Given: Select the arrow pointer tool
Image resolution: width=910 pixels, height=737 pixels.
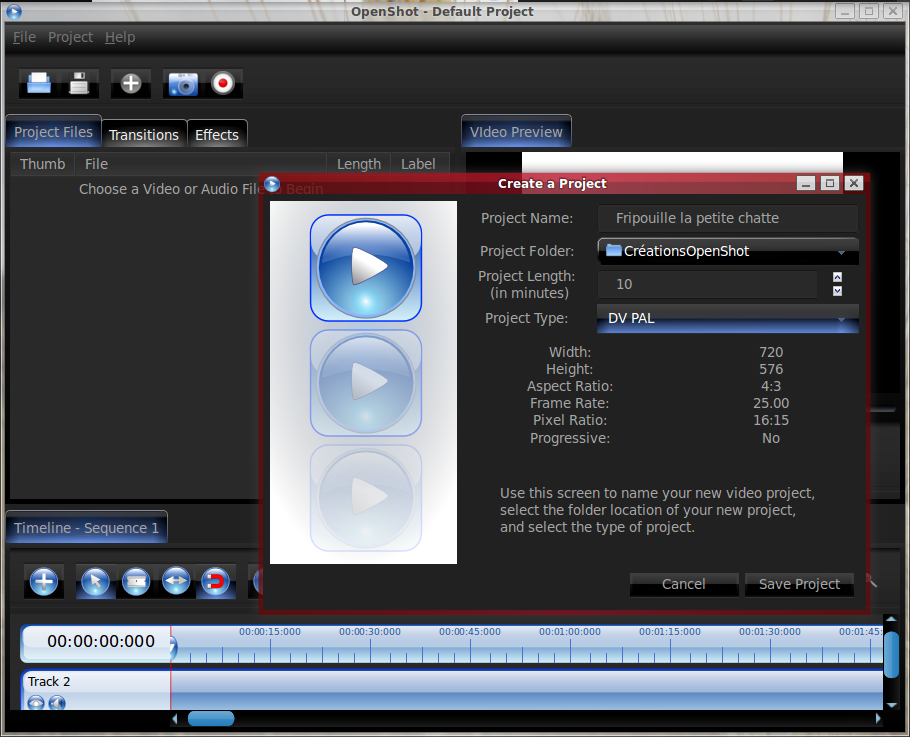Looking at the screenshot, I should click(95, 581).
